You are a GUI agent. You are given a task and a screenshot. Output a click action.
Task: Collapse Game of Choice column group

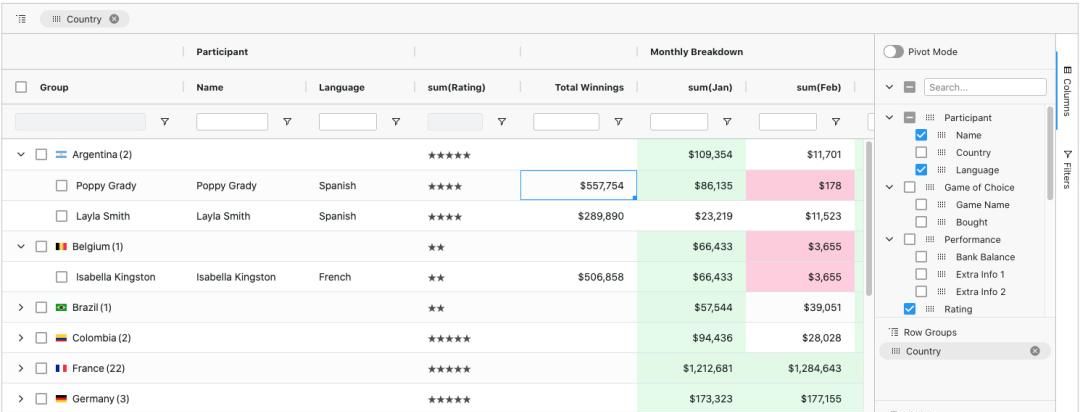point(891,187)
